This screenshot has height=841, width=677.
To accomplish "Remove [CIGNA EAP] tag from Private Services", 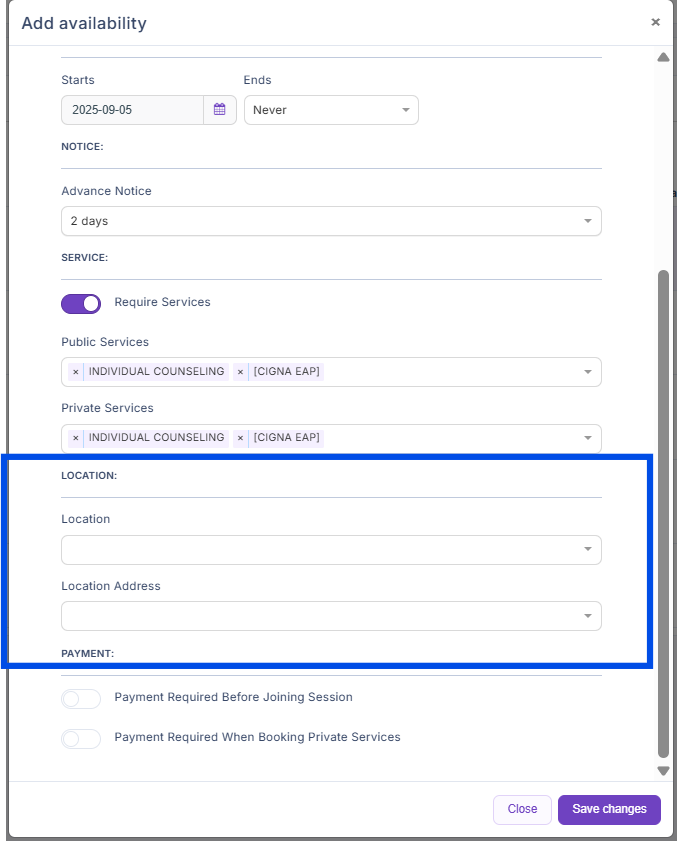I will click(x=240, y=438).
